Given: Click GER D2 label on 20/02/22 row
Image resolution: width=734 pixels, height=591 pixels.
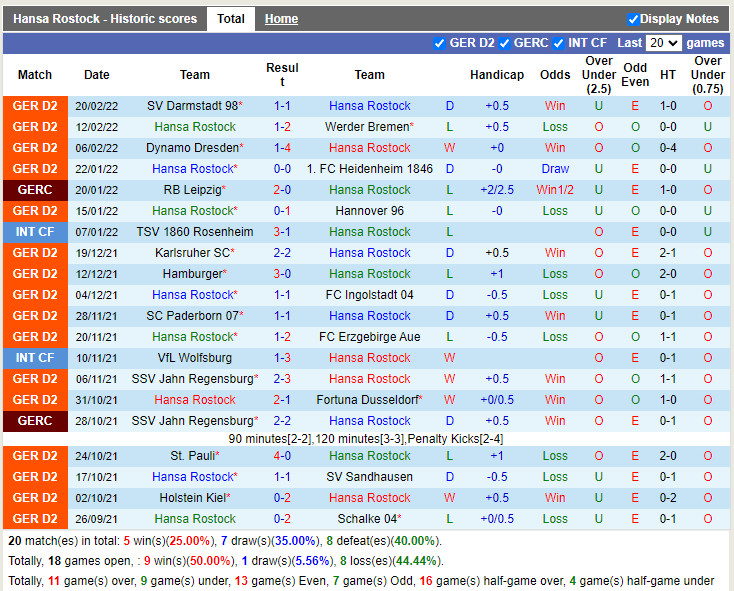Looking at the screenshot, I should click(x=35, y=106).
